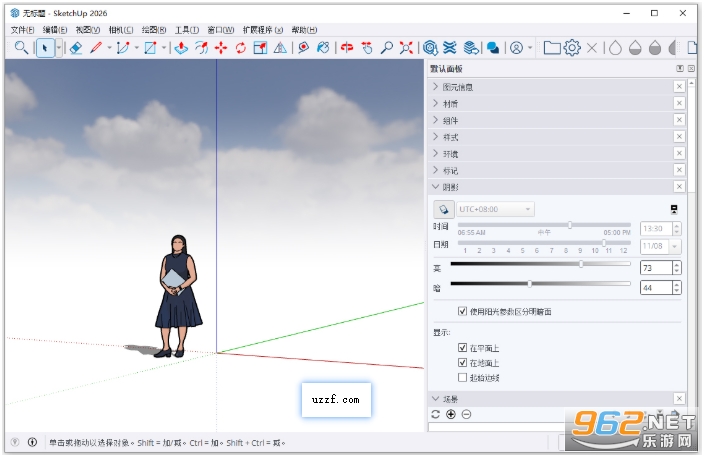The image size is (704, 457).
Task: Expand the 组件 panel
Action: click(551, 120)
